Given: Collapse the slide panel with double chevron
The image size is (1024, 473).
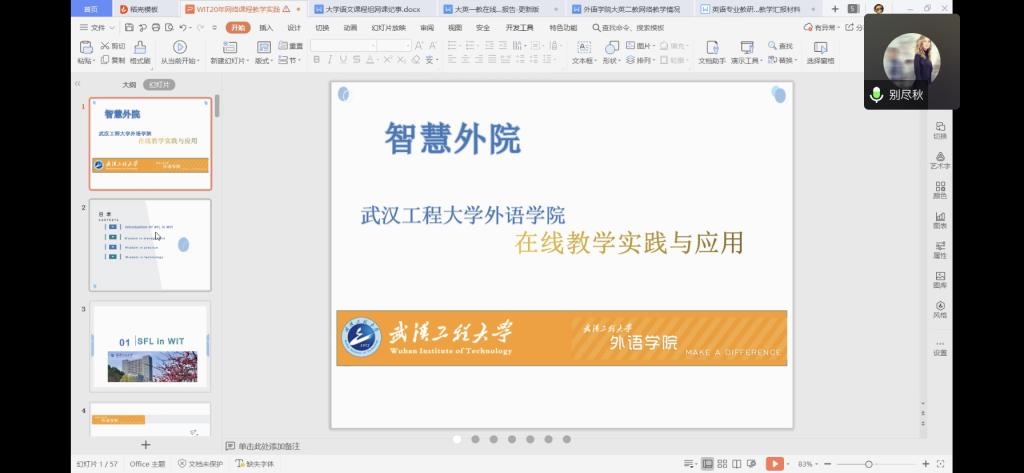Looking at the screenshot, I should [78, 84].
